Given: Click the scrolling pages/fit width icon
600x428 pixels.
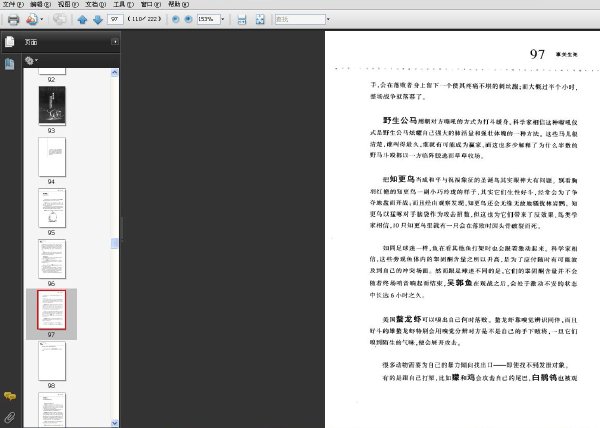Looking at the screenshot, I should [242, 20].
